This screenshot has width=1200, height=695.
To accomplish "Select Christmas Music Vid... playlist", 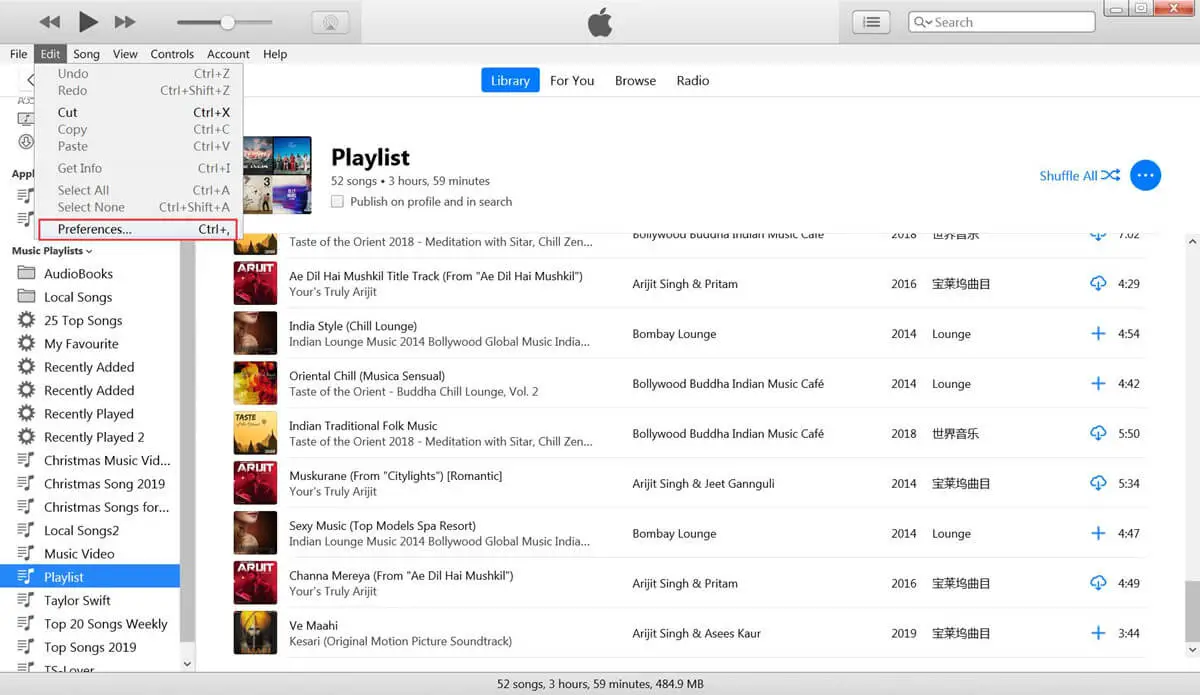I will point(107,460).
